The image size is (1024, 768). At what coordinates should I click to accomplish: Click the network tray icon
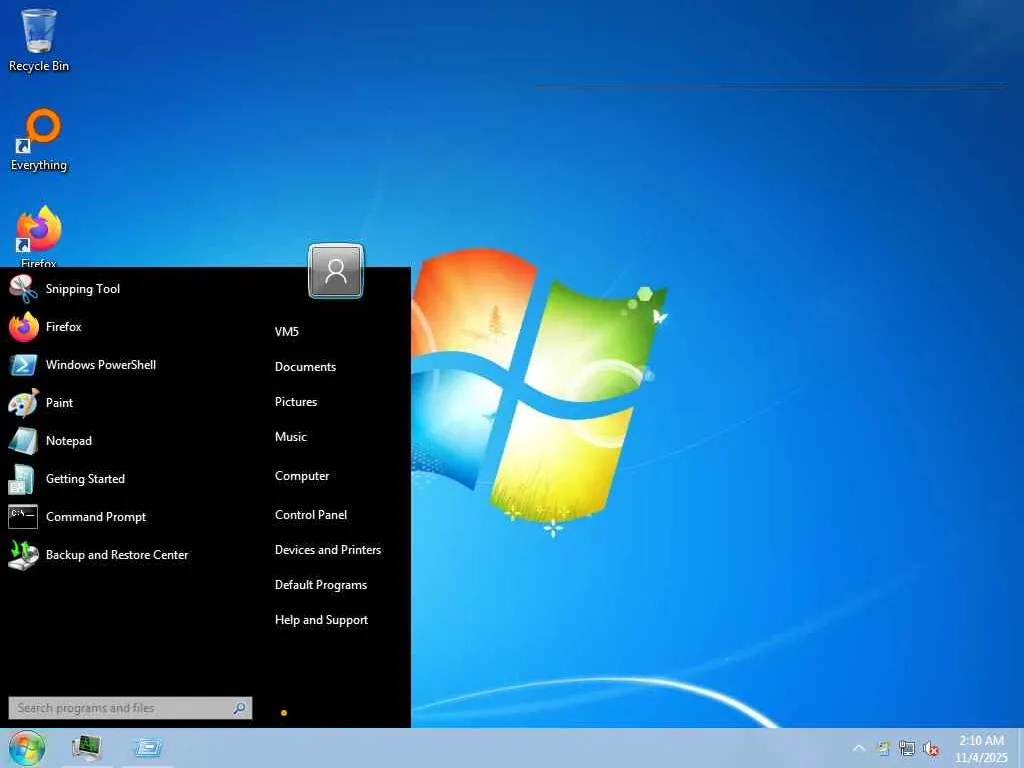pyautogui.click(x=906, y=748)
